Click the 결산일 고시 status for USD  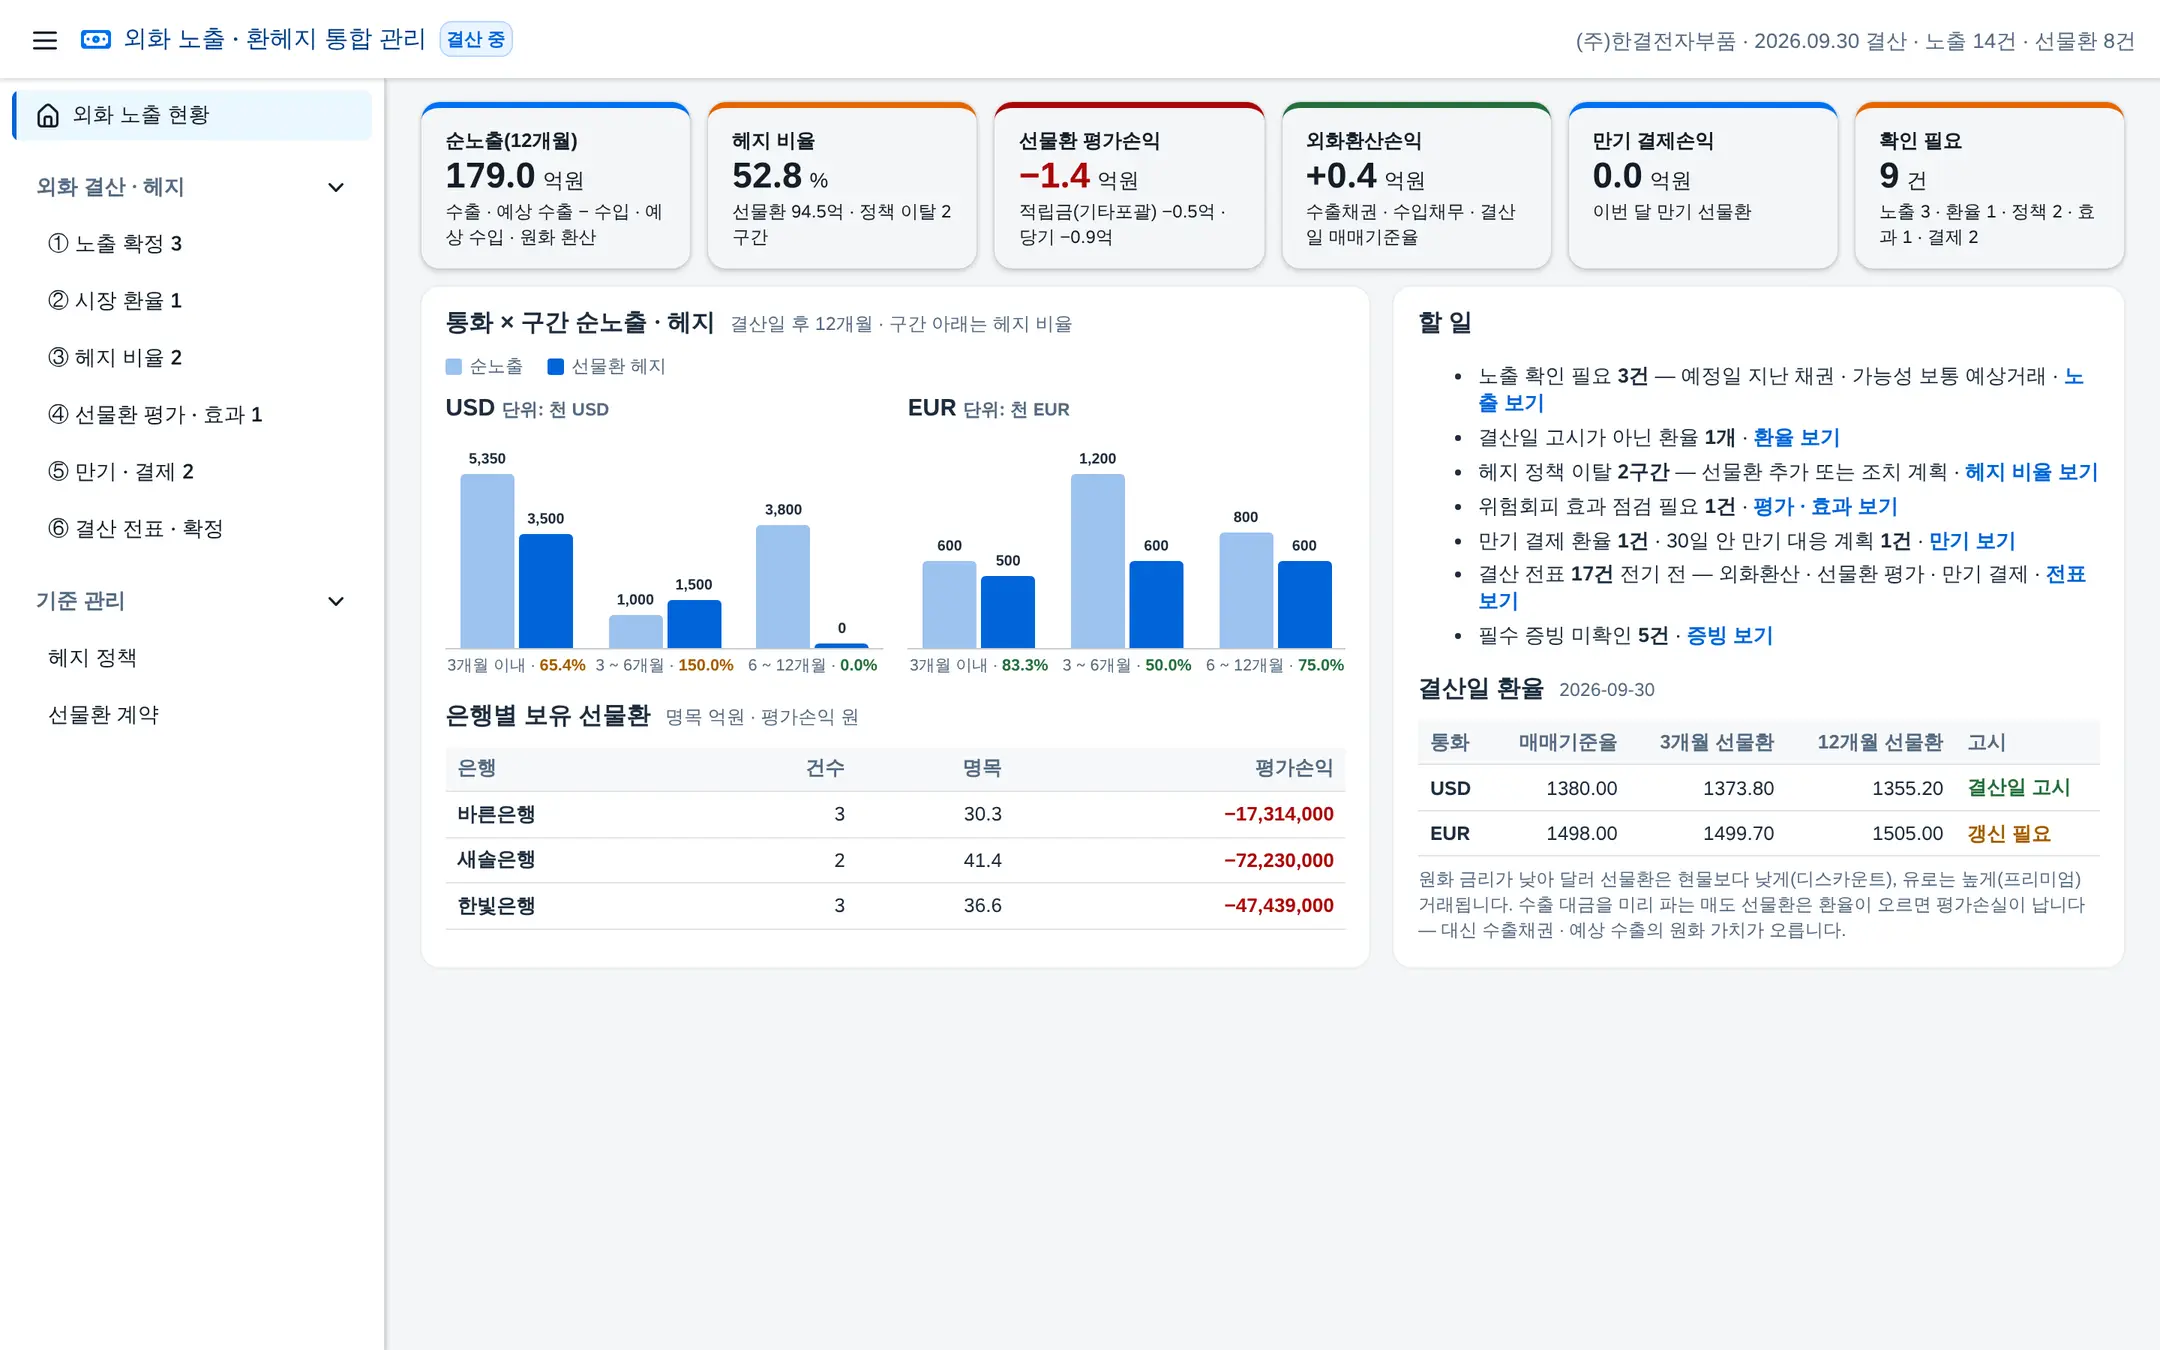[2018, 788]
